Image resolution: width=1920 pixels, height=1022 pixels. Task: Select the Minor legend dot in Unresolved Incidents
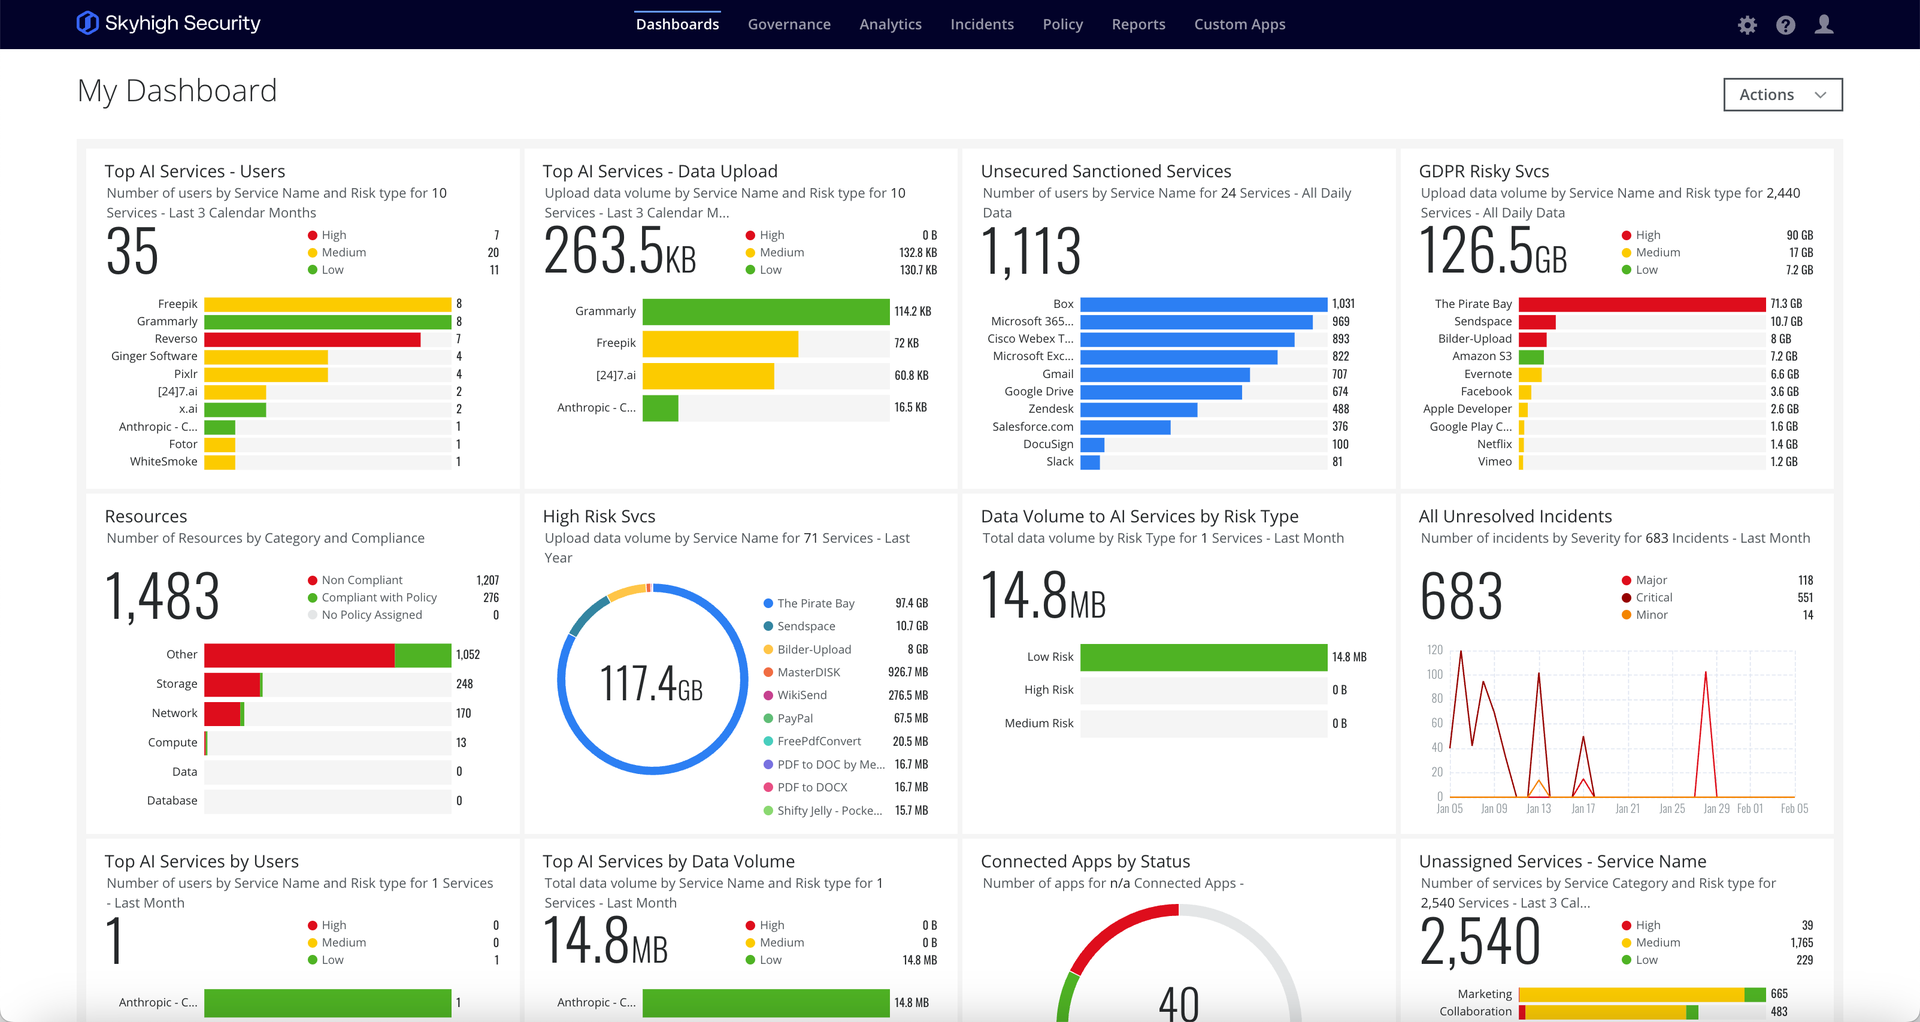pyautogui.click(x=1627, y=615)
